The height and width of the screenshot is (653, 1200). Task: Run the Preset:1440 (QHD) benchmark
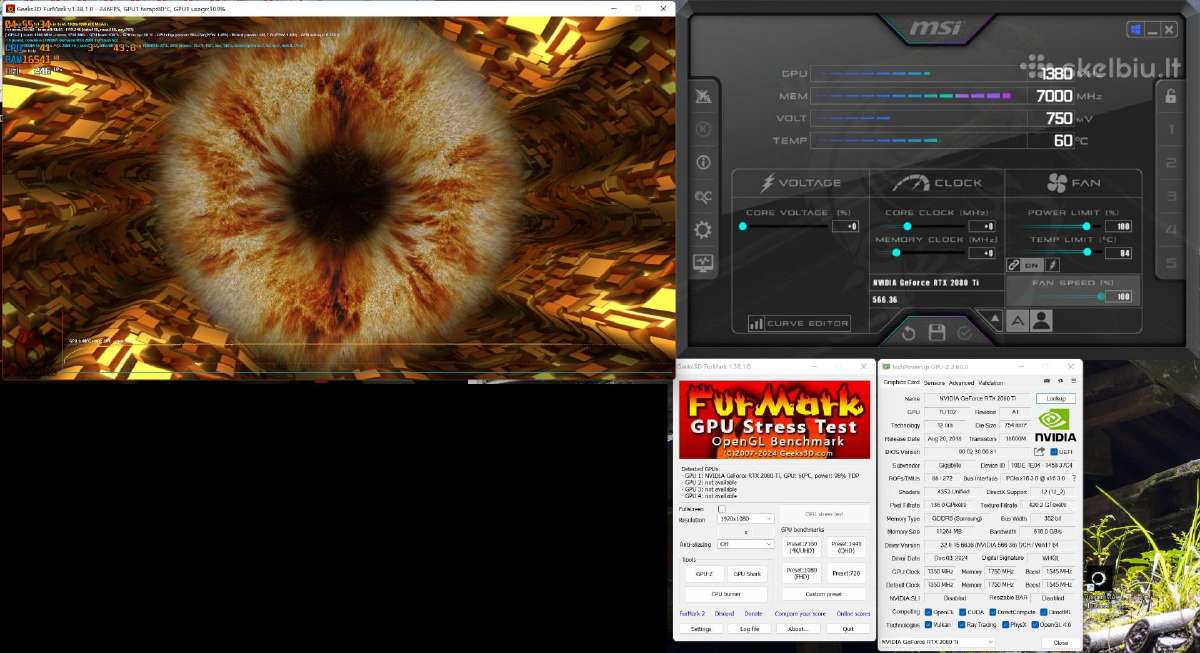coord(846,548)
